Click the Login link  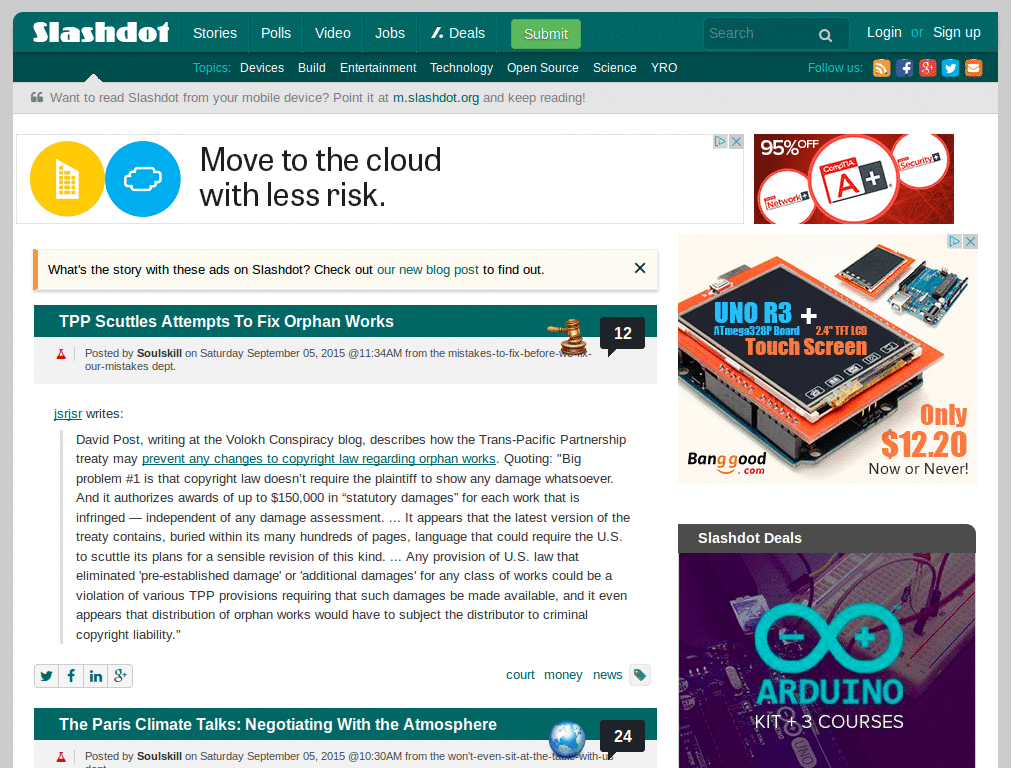point(884,32)
